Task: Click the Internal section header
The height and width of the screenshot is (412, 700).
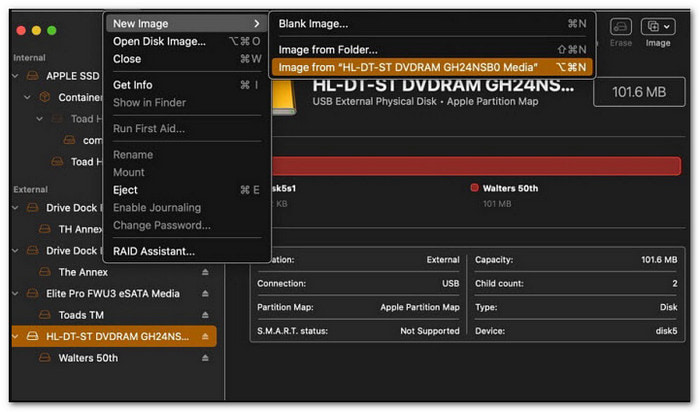Action: coord(29,58)
